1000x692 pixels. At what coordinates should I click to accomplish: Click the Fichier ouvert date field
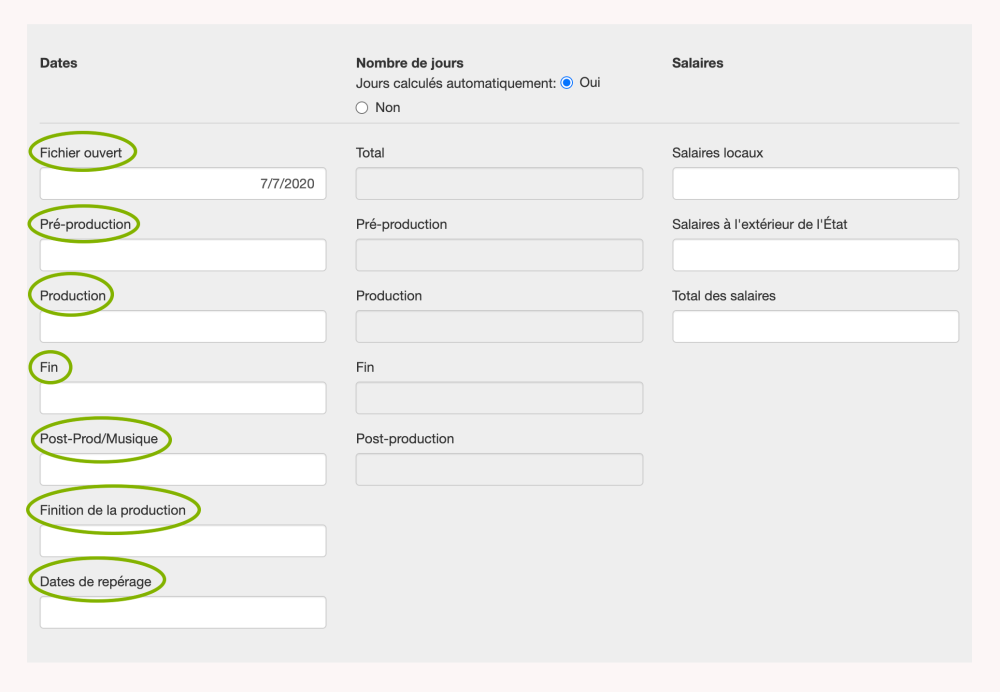(183, 184)
